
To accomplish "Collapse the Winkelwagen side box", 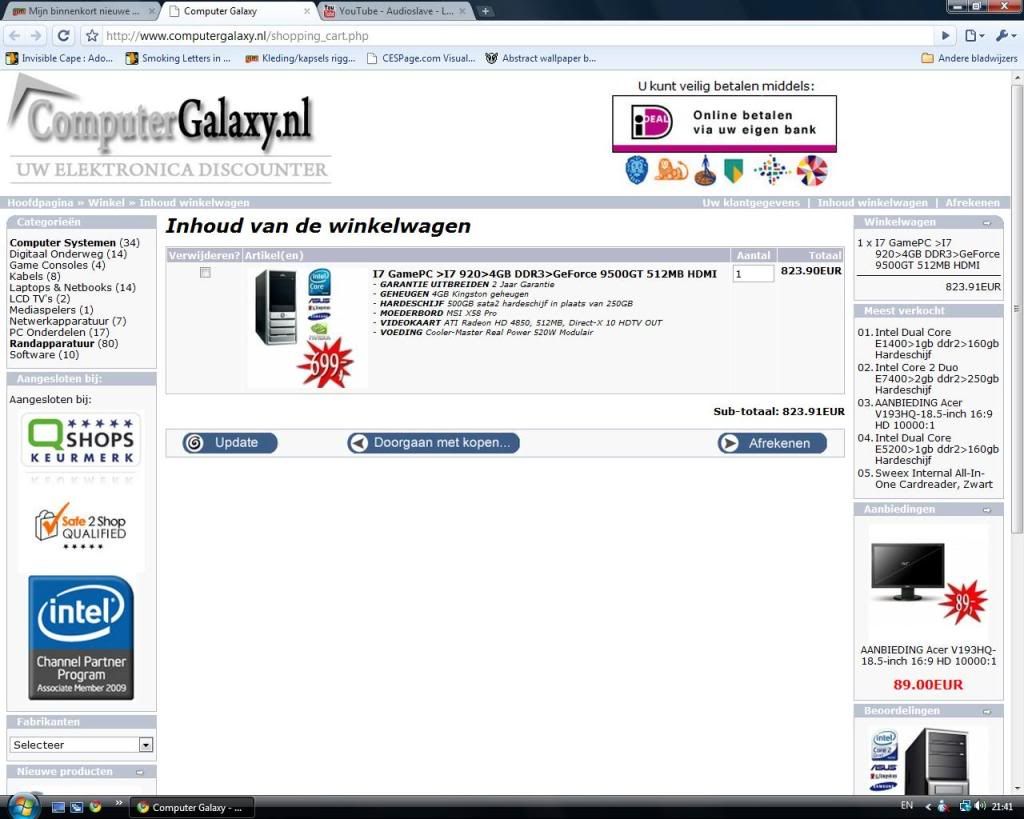I will tap(987, 223).
